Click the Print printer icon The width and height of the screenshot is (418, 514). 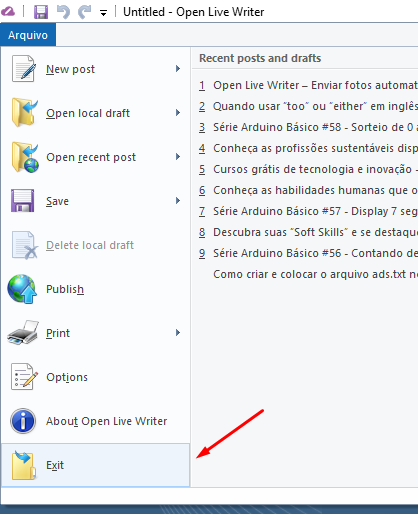point(23,333)
